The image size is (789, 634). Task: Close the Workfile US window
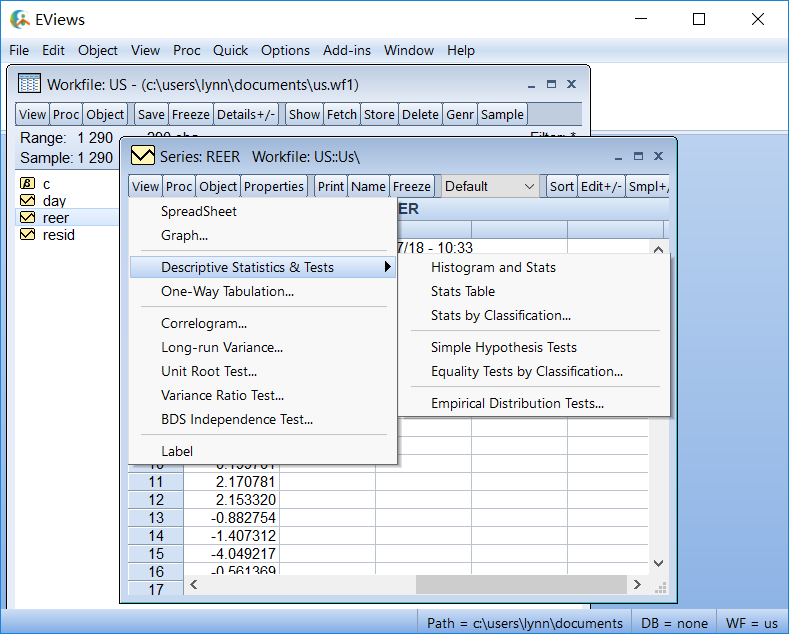point(571,84)
